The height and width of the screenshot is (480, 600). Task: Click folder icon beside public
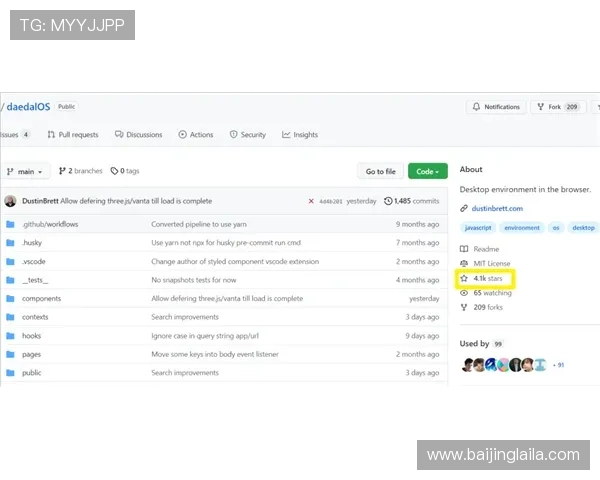coord(10,373)
